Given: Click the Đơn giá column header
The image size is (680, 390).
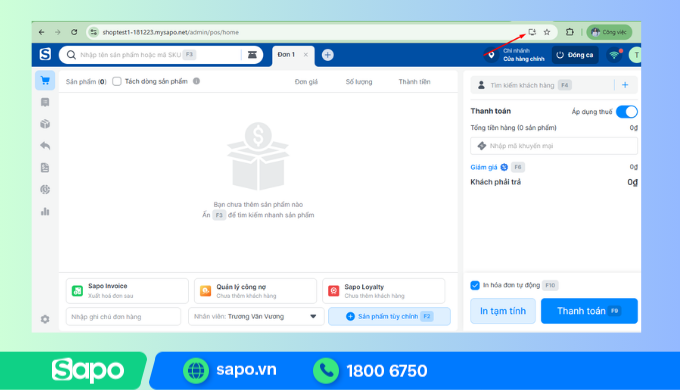Looking at the screenshot, I should pos(306,82).
